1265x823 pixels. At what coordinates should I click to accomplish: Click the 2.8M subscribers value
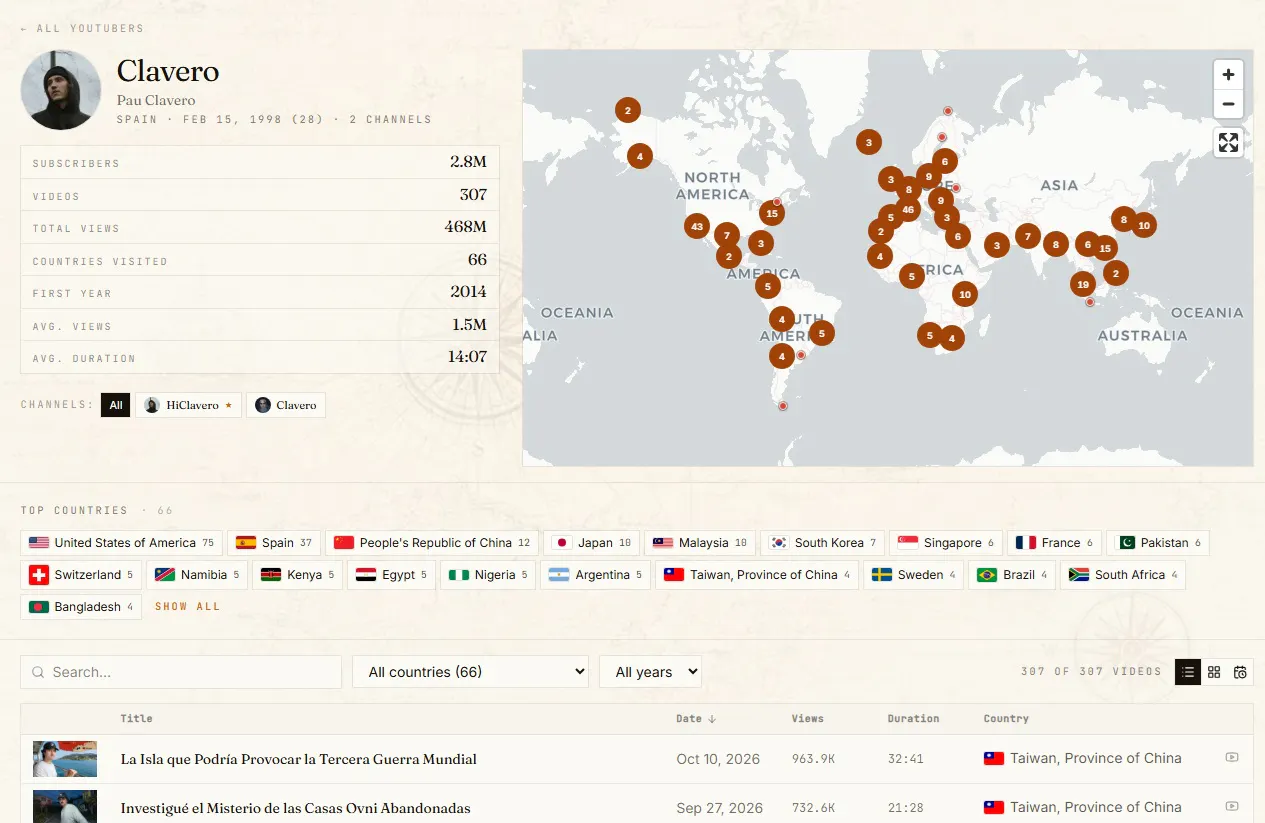[x=468, y=162]
